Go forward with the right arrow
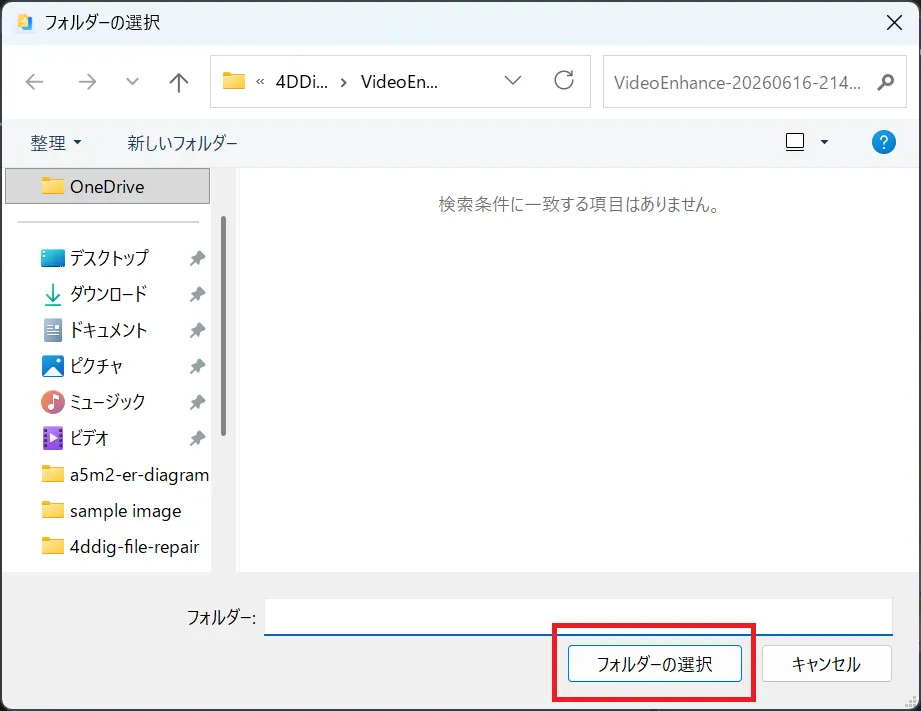The width and height of the screenshot is (921, 711). coord(87,82)
